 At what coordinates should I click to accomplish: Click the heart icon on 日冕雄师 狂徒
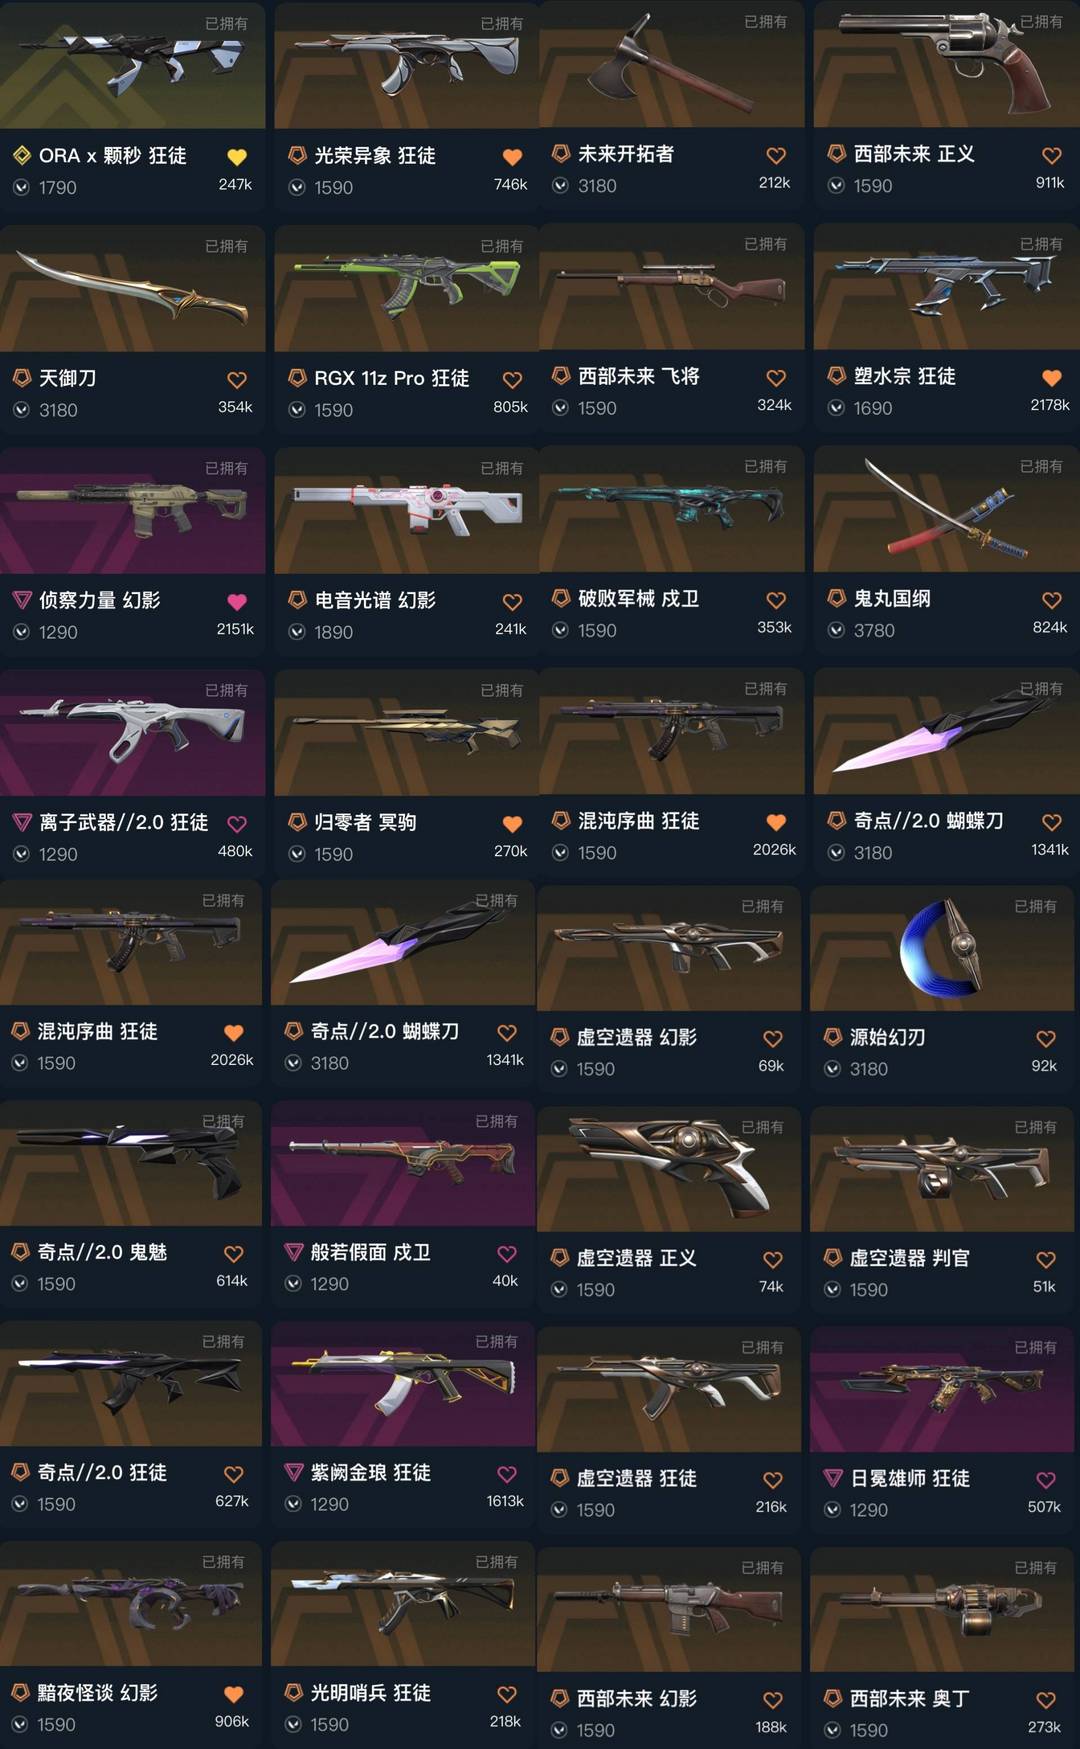click(x=1046, y=1479)
